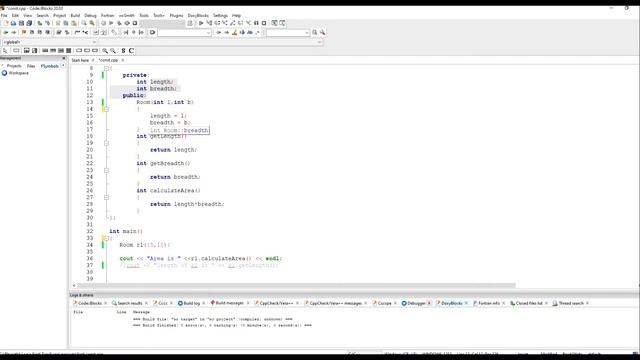Open the Plugins menu

pyautogui.click(x=176, y=16)
